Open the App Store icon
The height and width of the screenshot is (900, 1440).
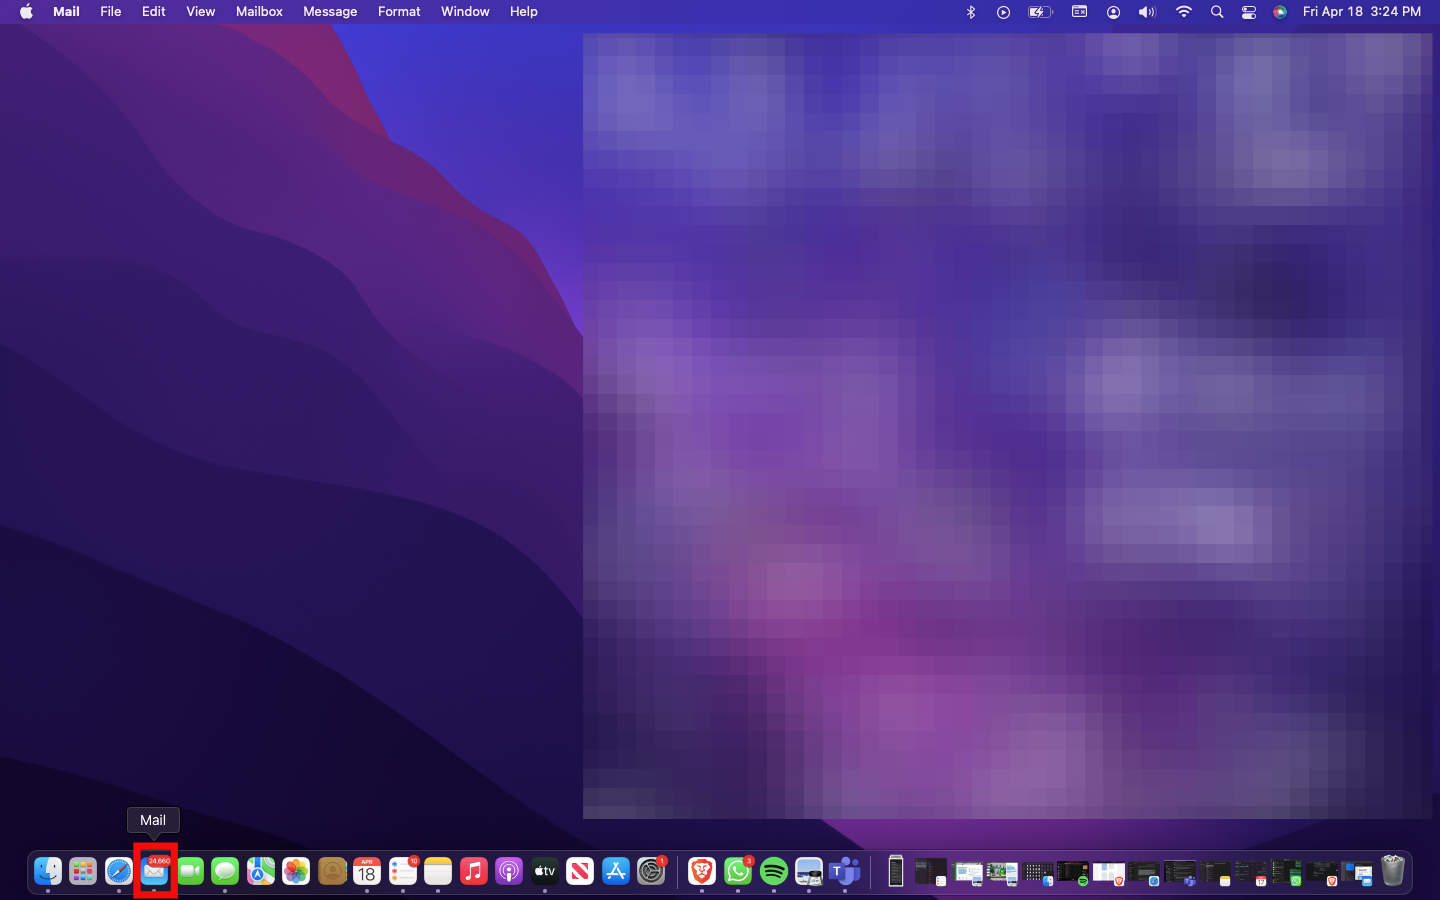click(x=616, y=871)
